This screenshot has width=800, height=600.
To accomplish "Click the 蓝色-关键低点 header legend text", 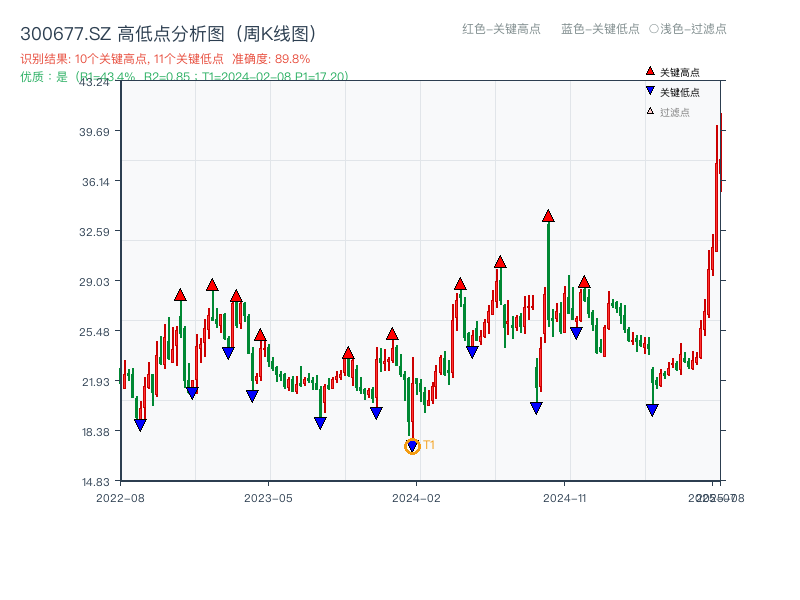I will pos(600,29).
